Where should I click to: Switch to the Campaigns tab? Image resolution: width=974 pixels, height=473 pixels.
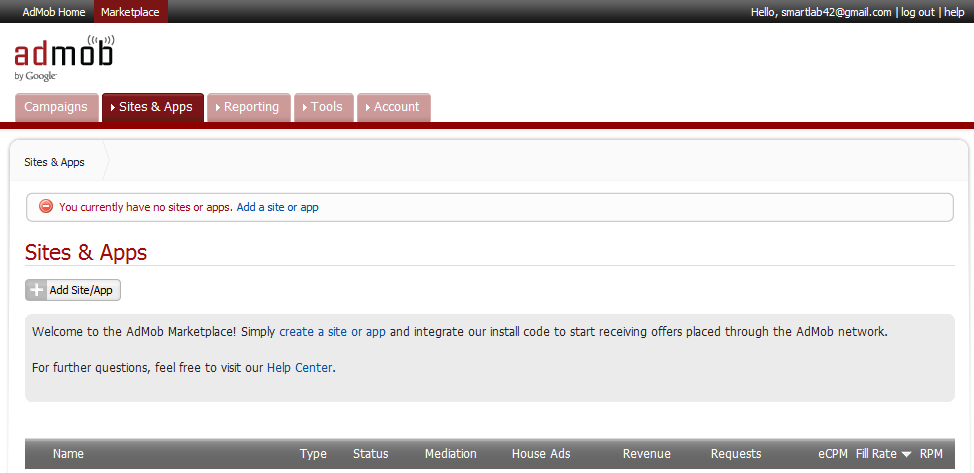click(56, 107)
